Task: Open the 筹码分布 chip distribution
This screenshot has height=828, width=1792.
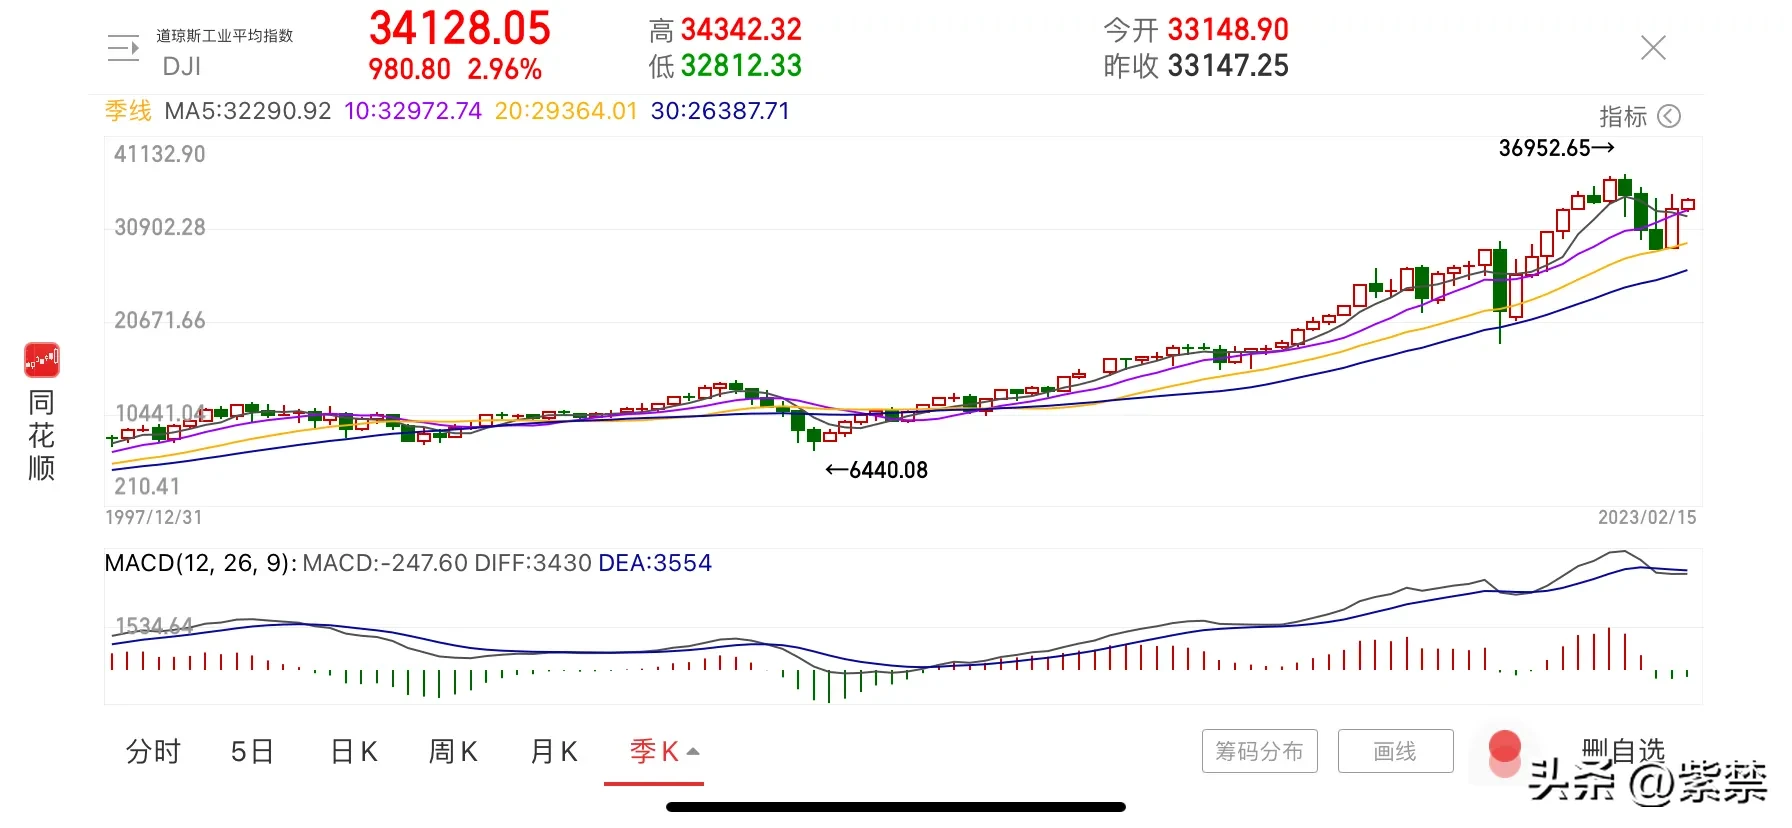Action: (x=1260, y=751)
